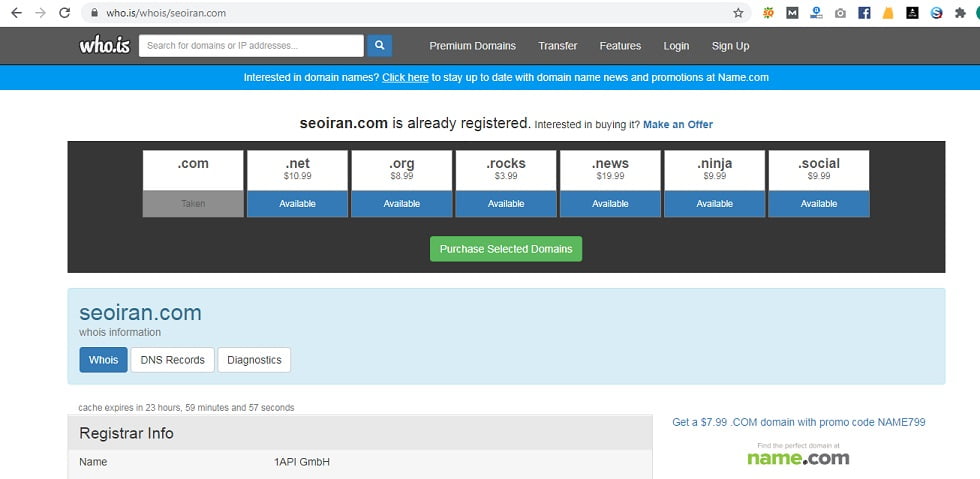Click the cache expires notice text
The width and height of the screenshot is (980, 479).
click(x=186, y=408)
